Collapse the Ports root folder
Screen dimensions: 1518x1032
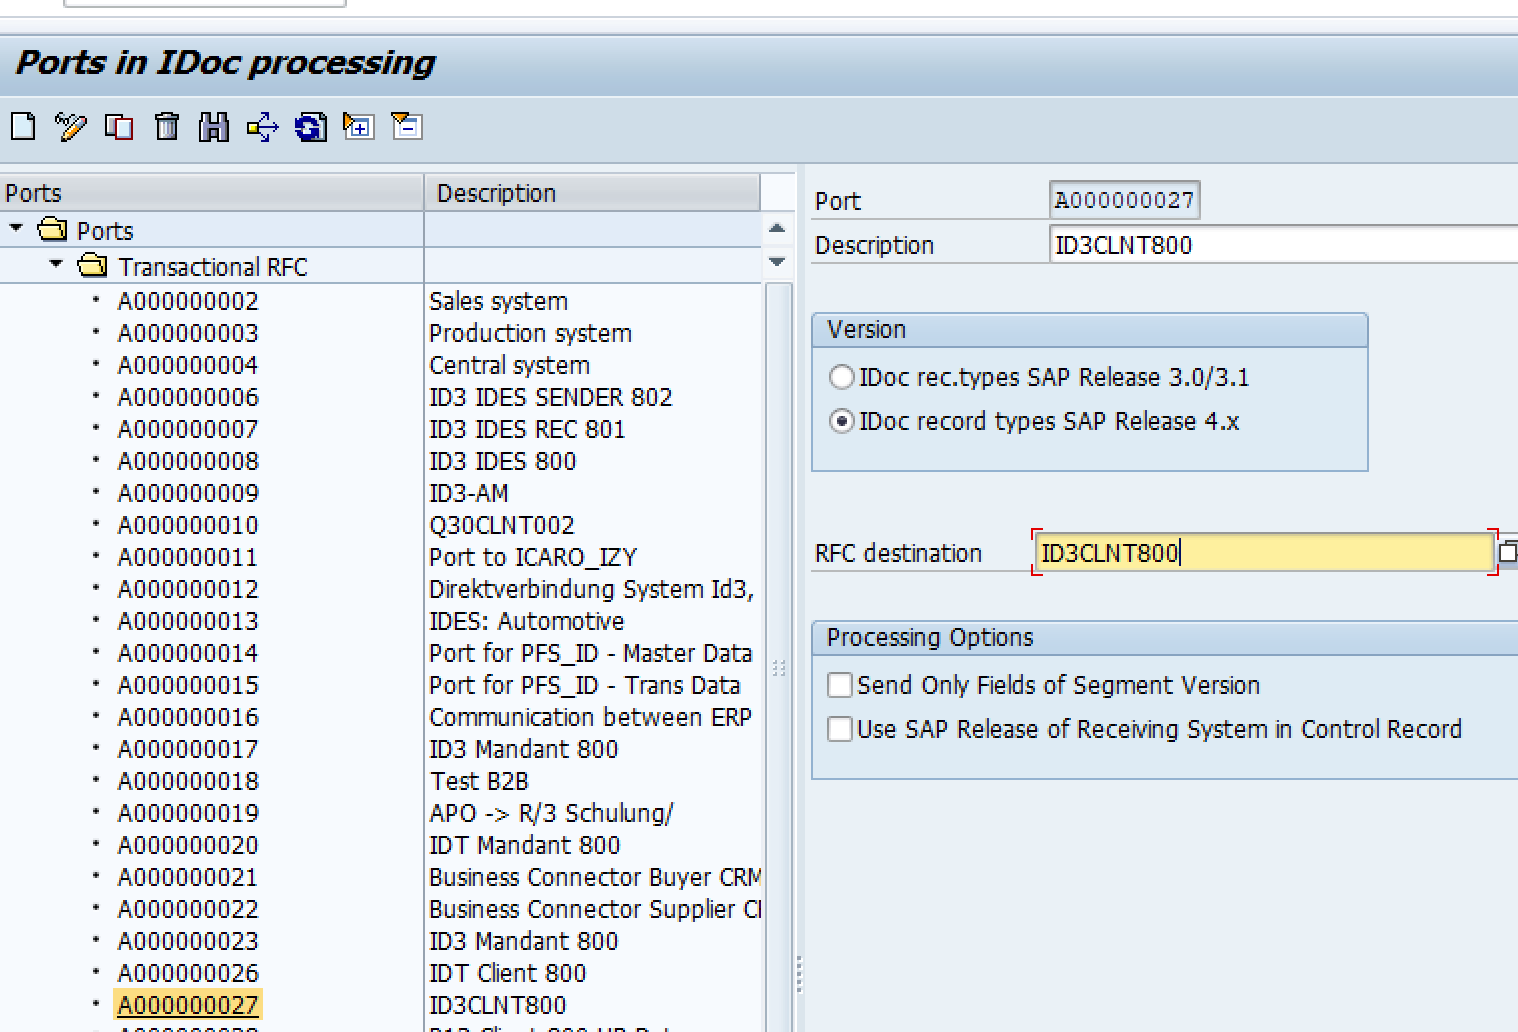tap(16, 229)
